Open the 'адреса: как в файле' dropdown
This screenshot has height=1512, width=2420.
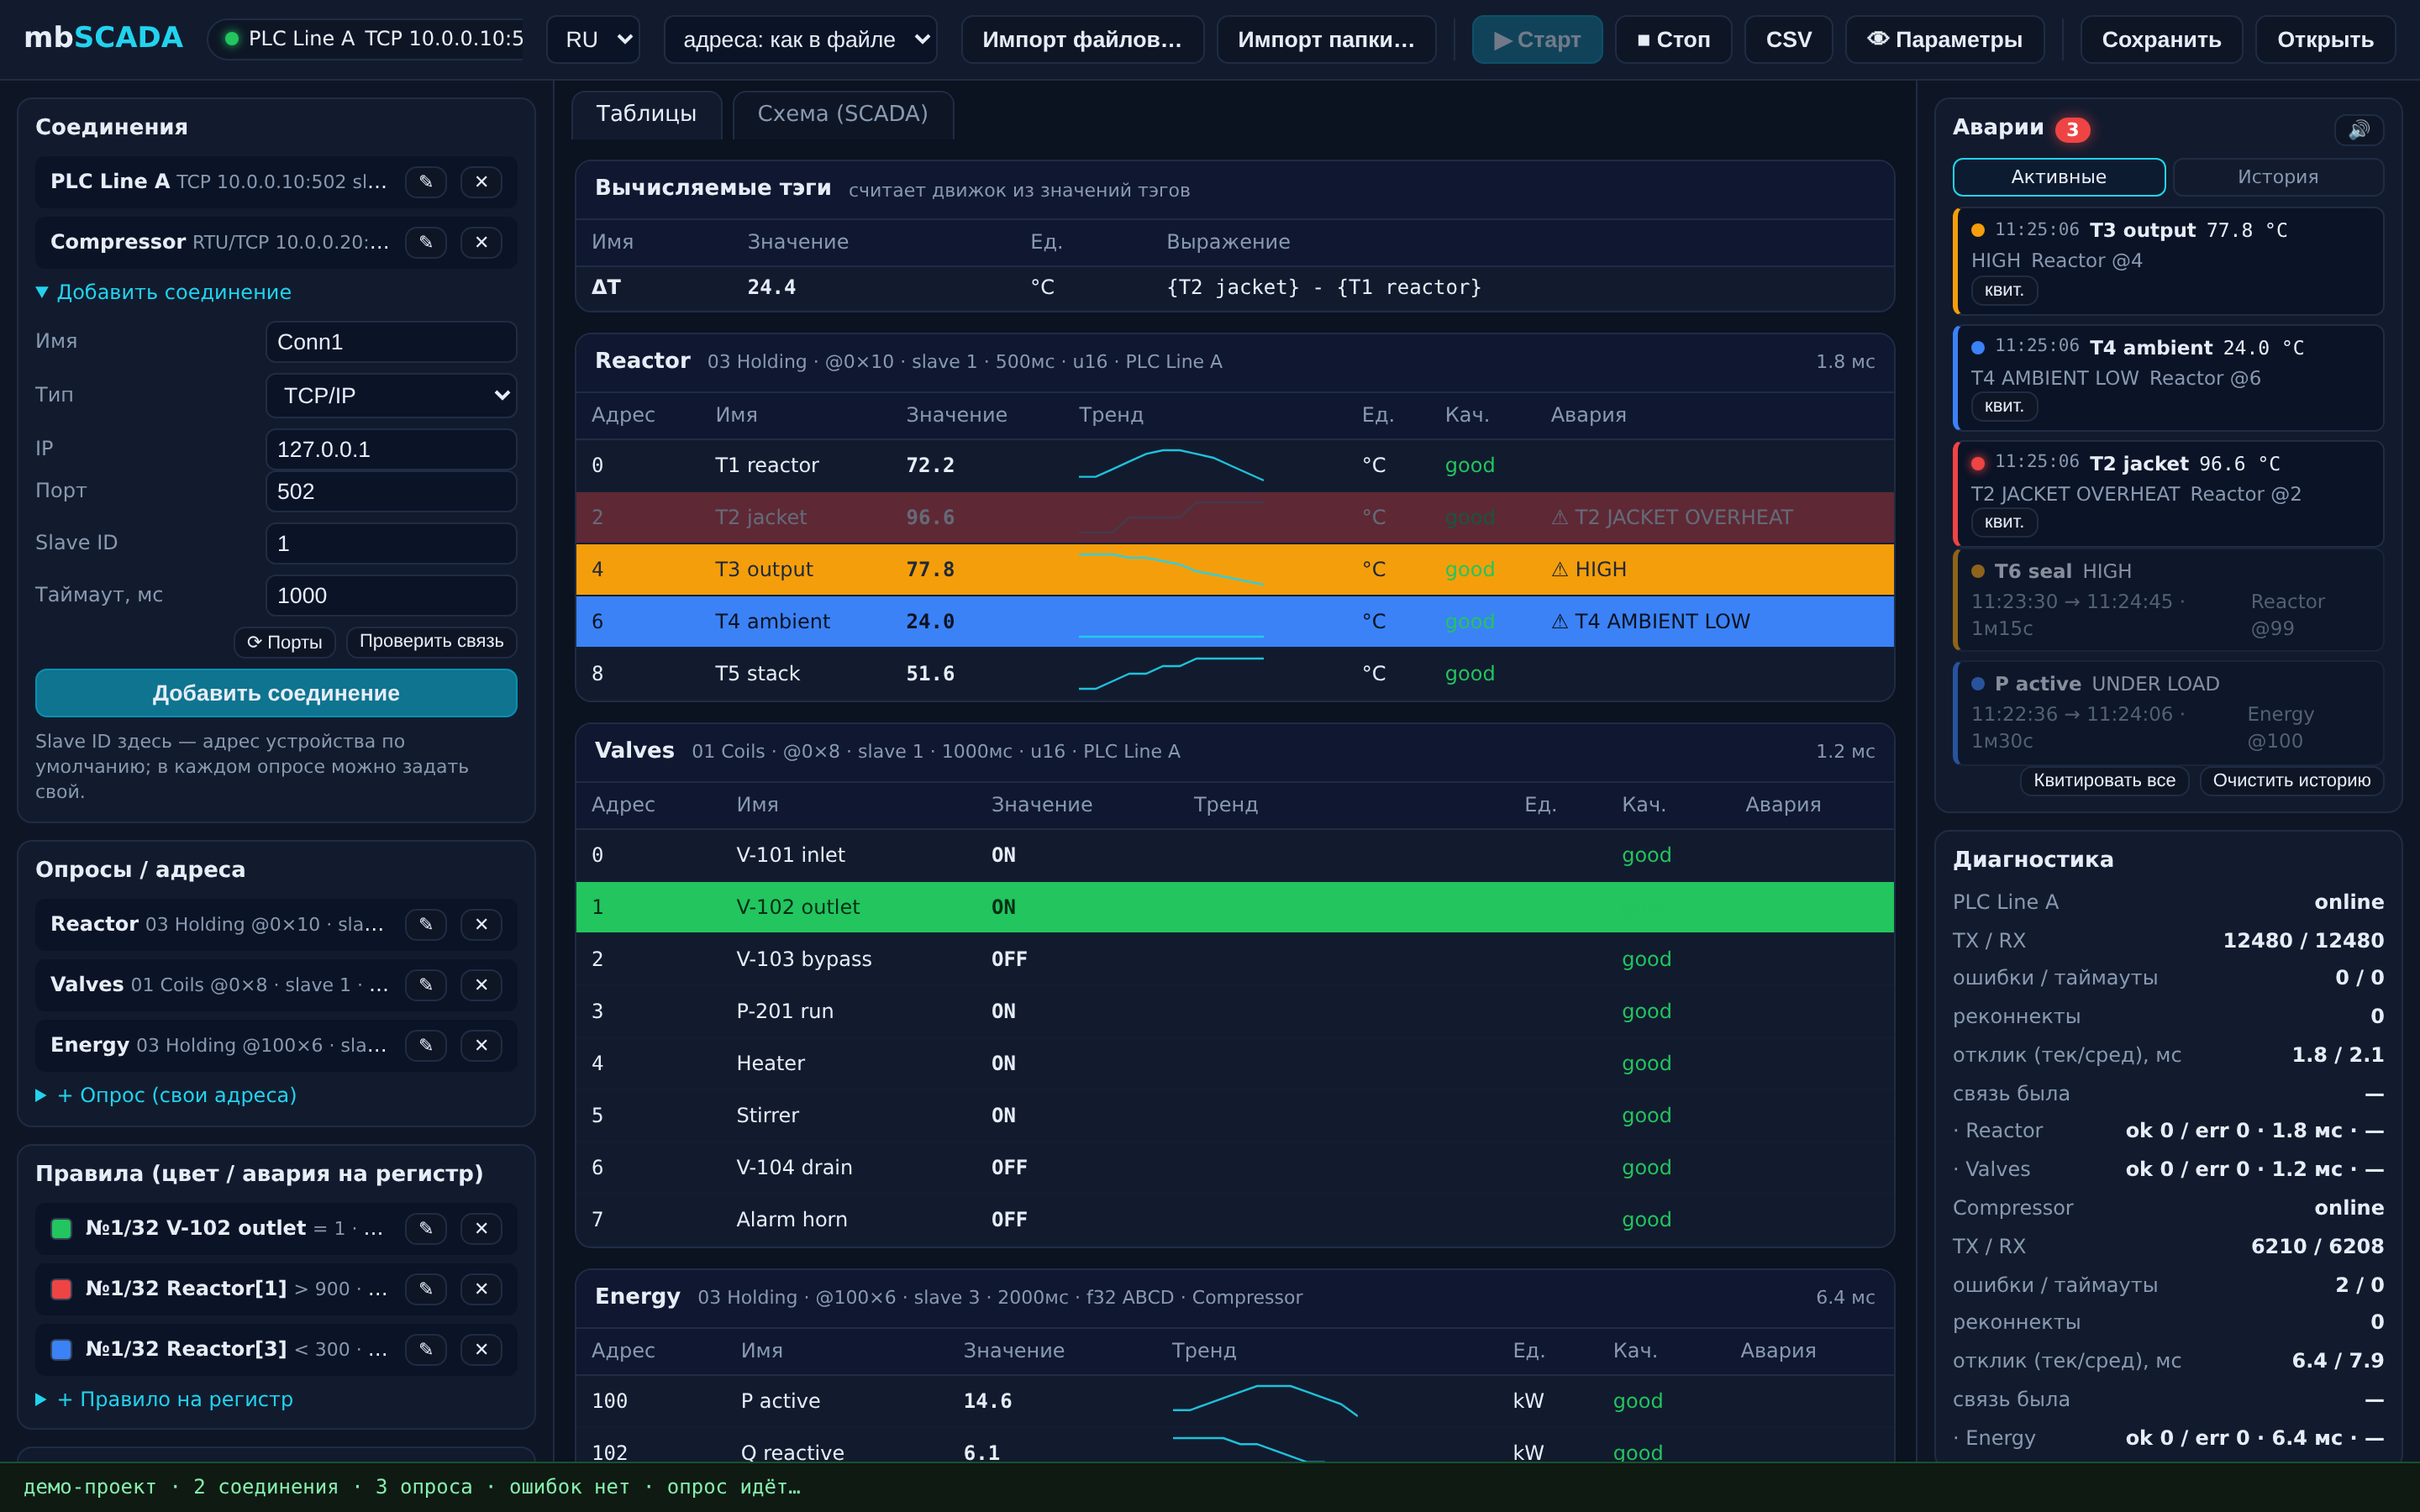click(800, 40)
